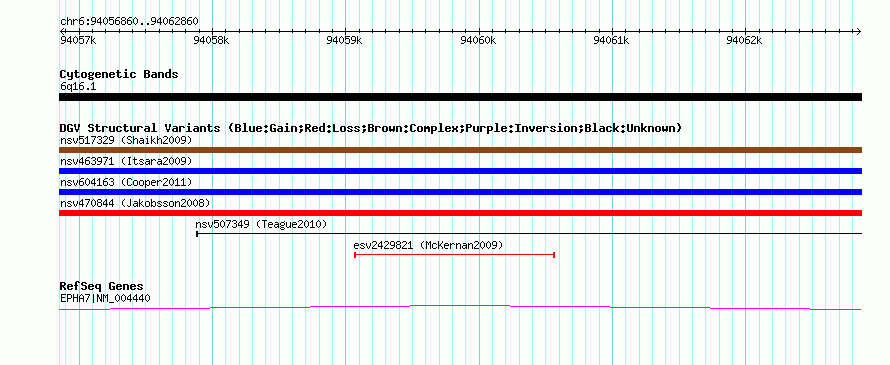
Task: Click the chr6:94056860..94062860 coordinate label
Action: pyautogui.click(x=129, y=22)
